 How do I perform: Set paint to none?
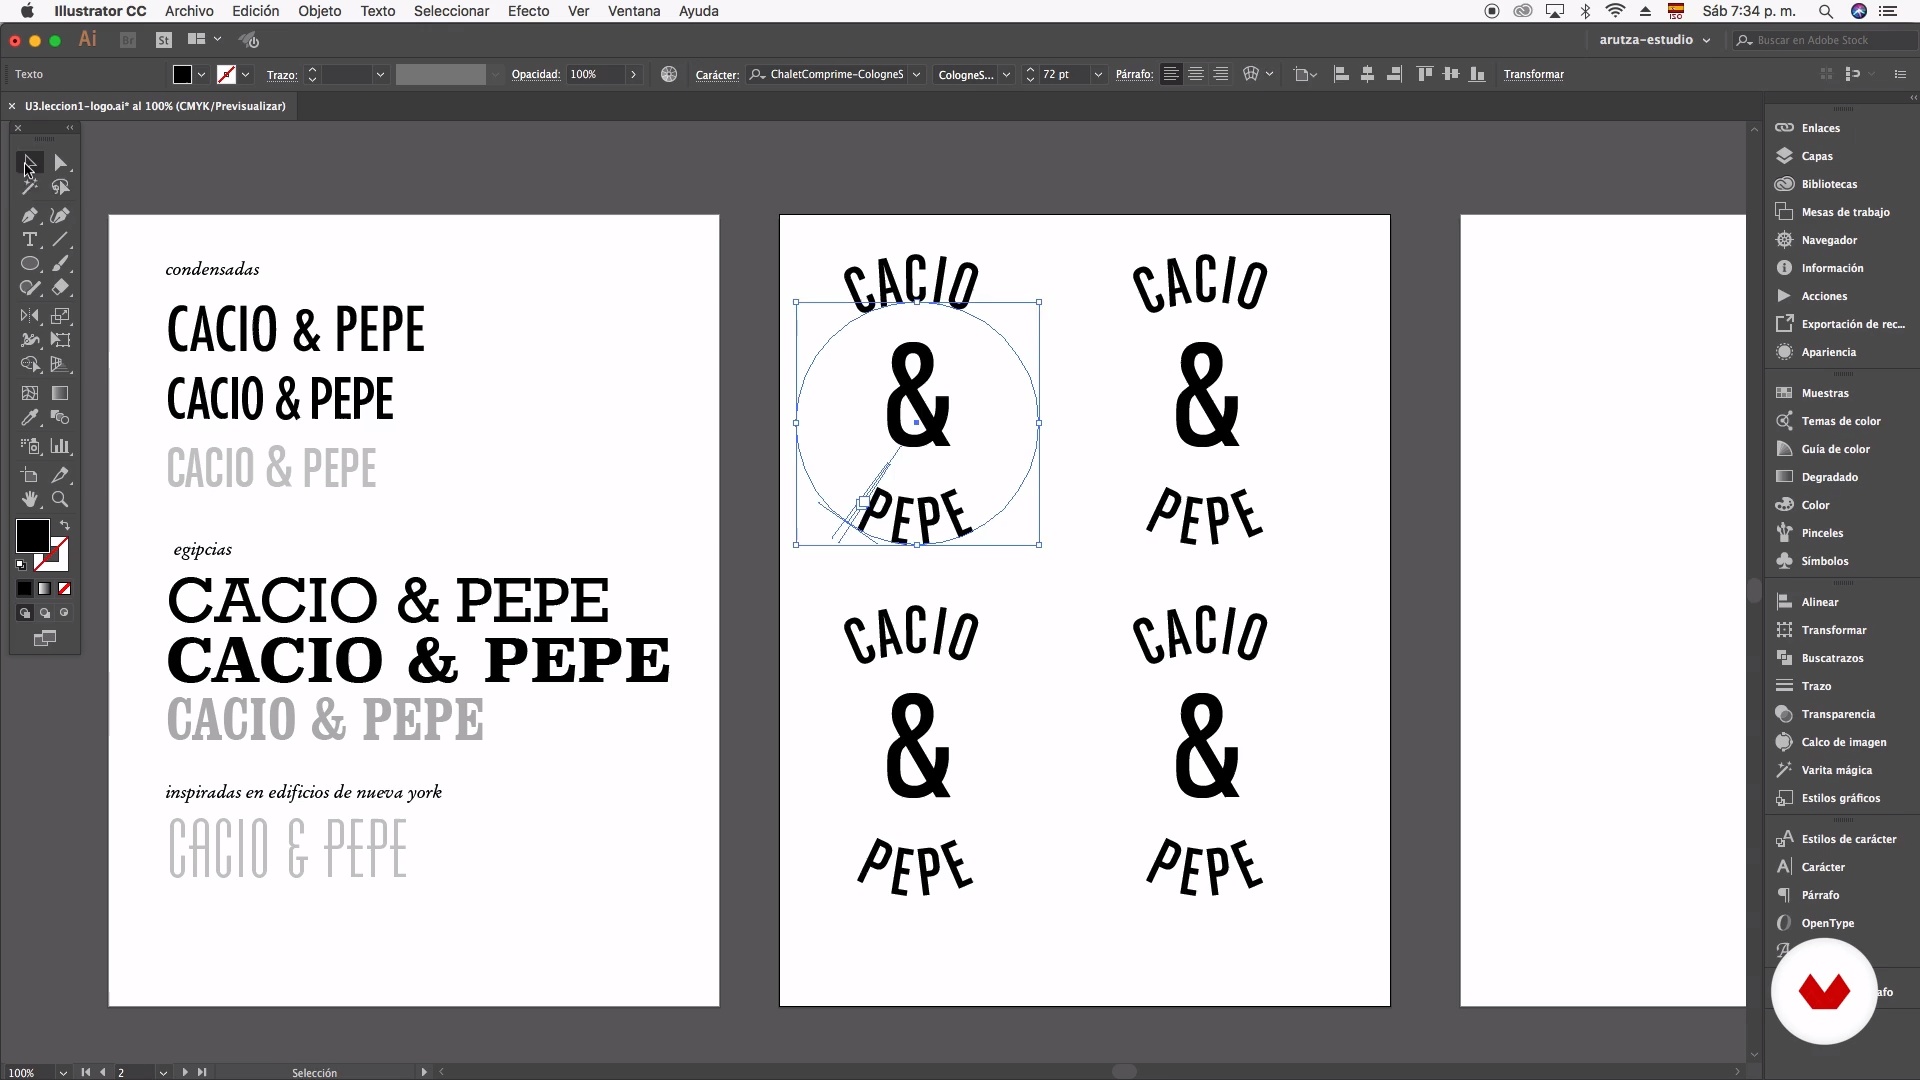click(65, 589)
